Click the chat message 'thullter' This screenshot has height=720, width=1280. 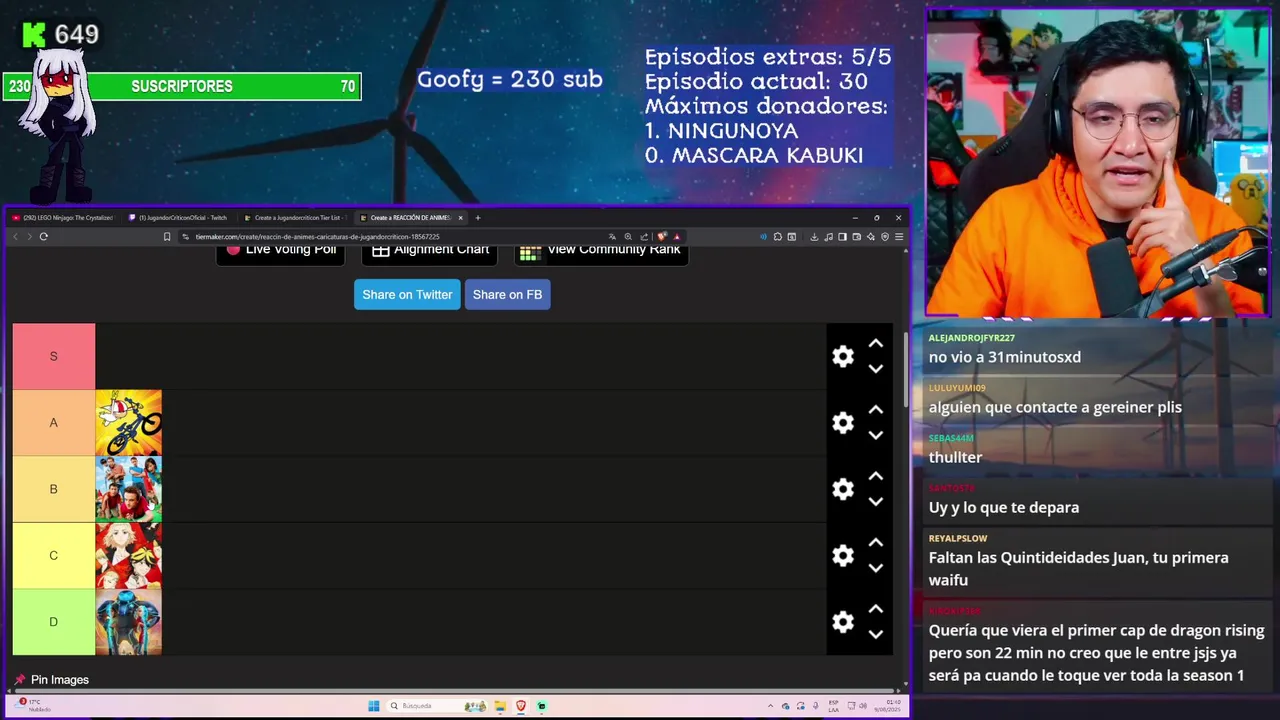pos(955,457)
